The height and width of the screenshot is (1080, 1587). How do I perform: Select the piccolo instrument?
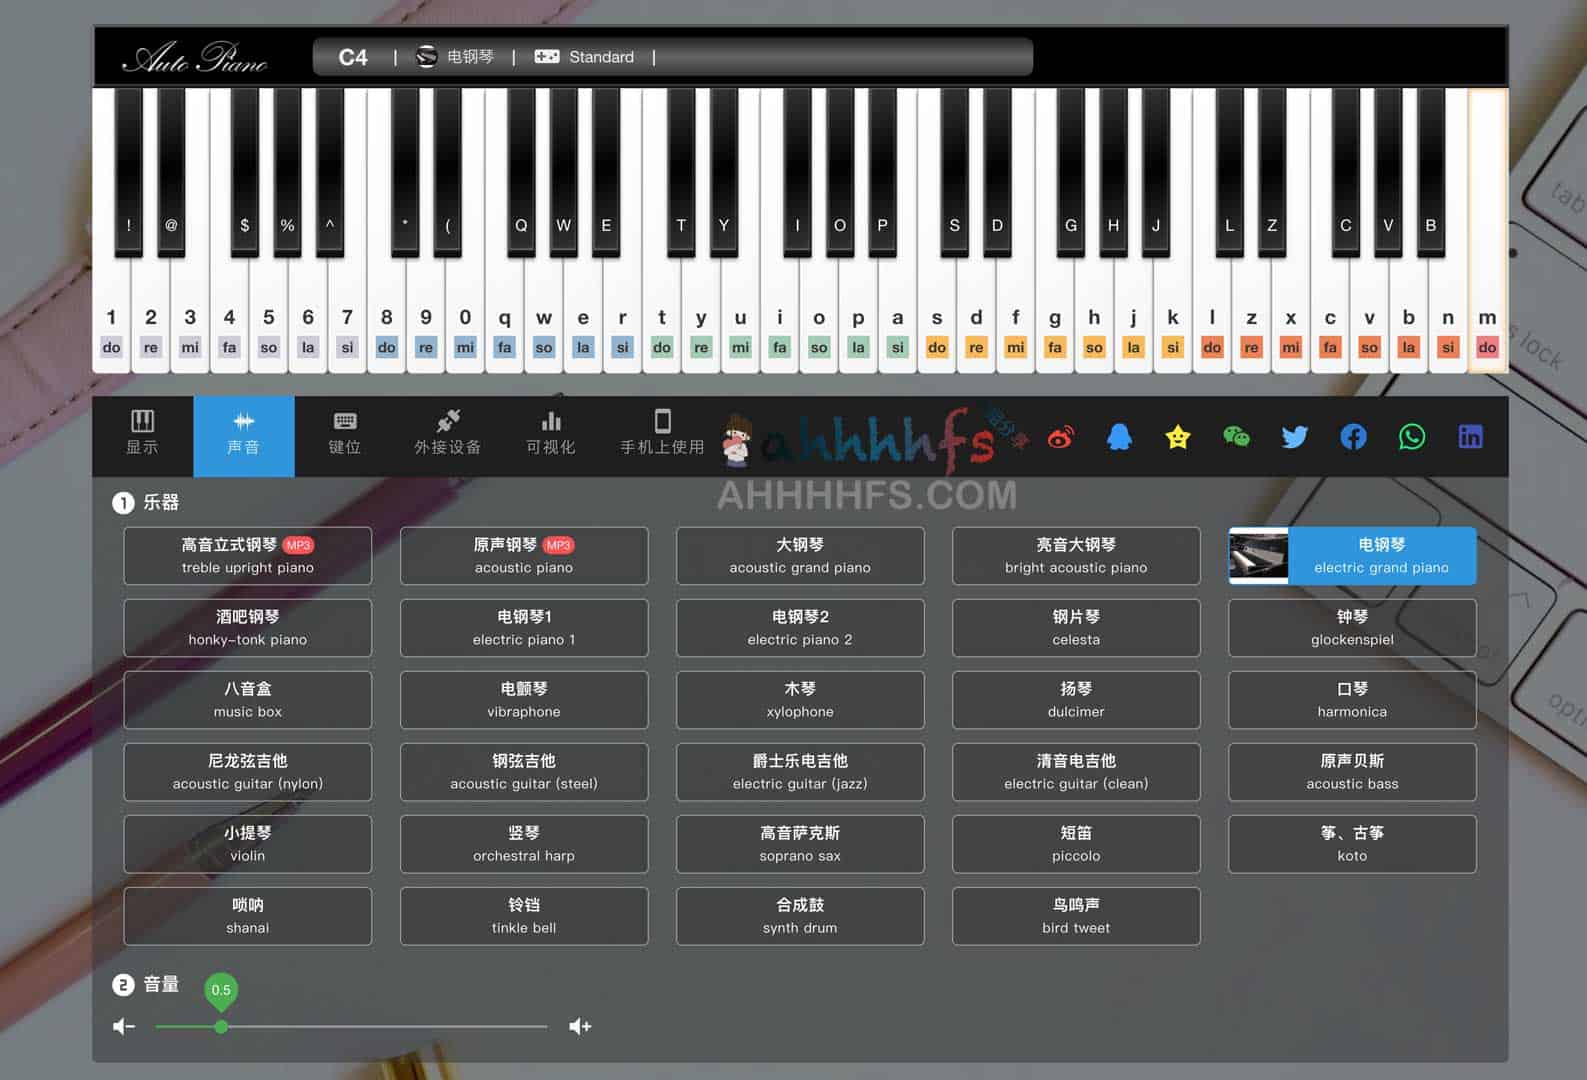tap(1076, 844)
